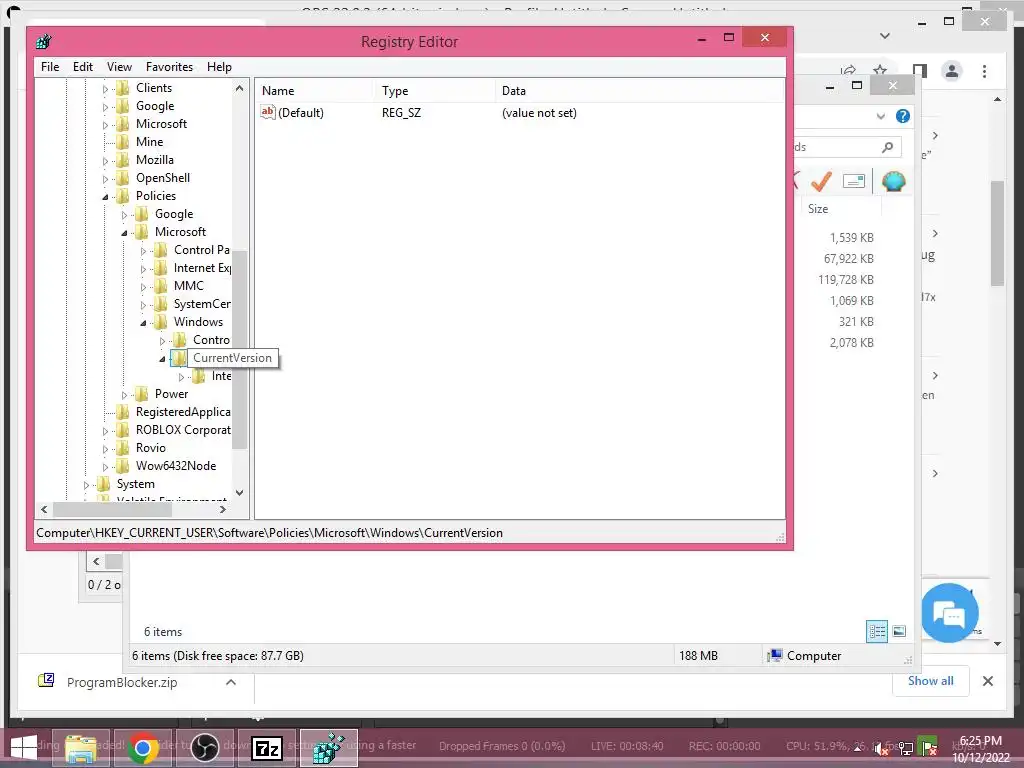
Task: Open File Explorer from the taskbar
Action: (80, 748)
